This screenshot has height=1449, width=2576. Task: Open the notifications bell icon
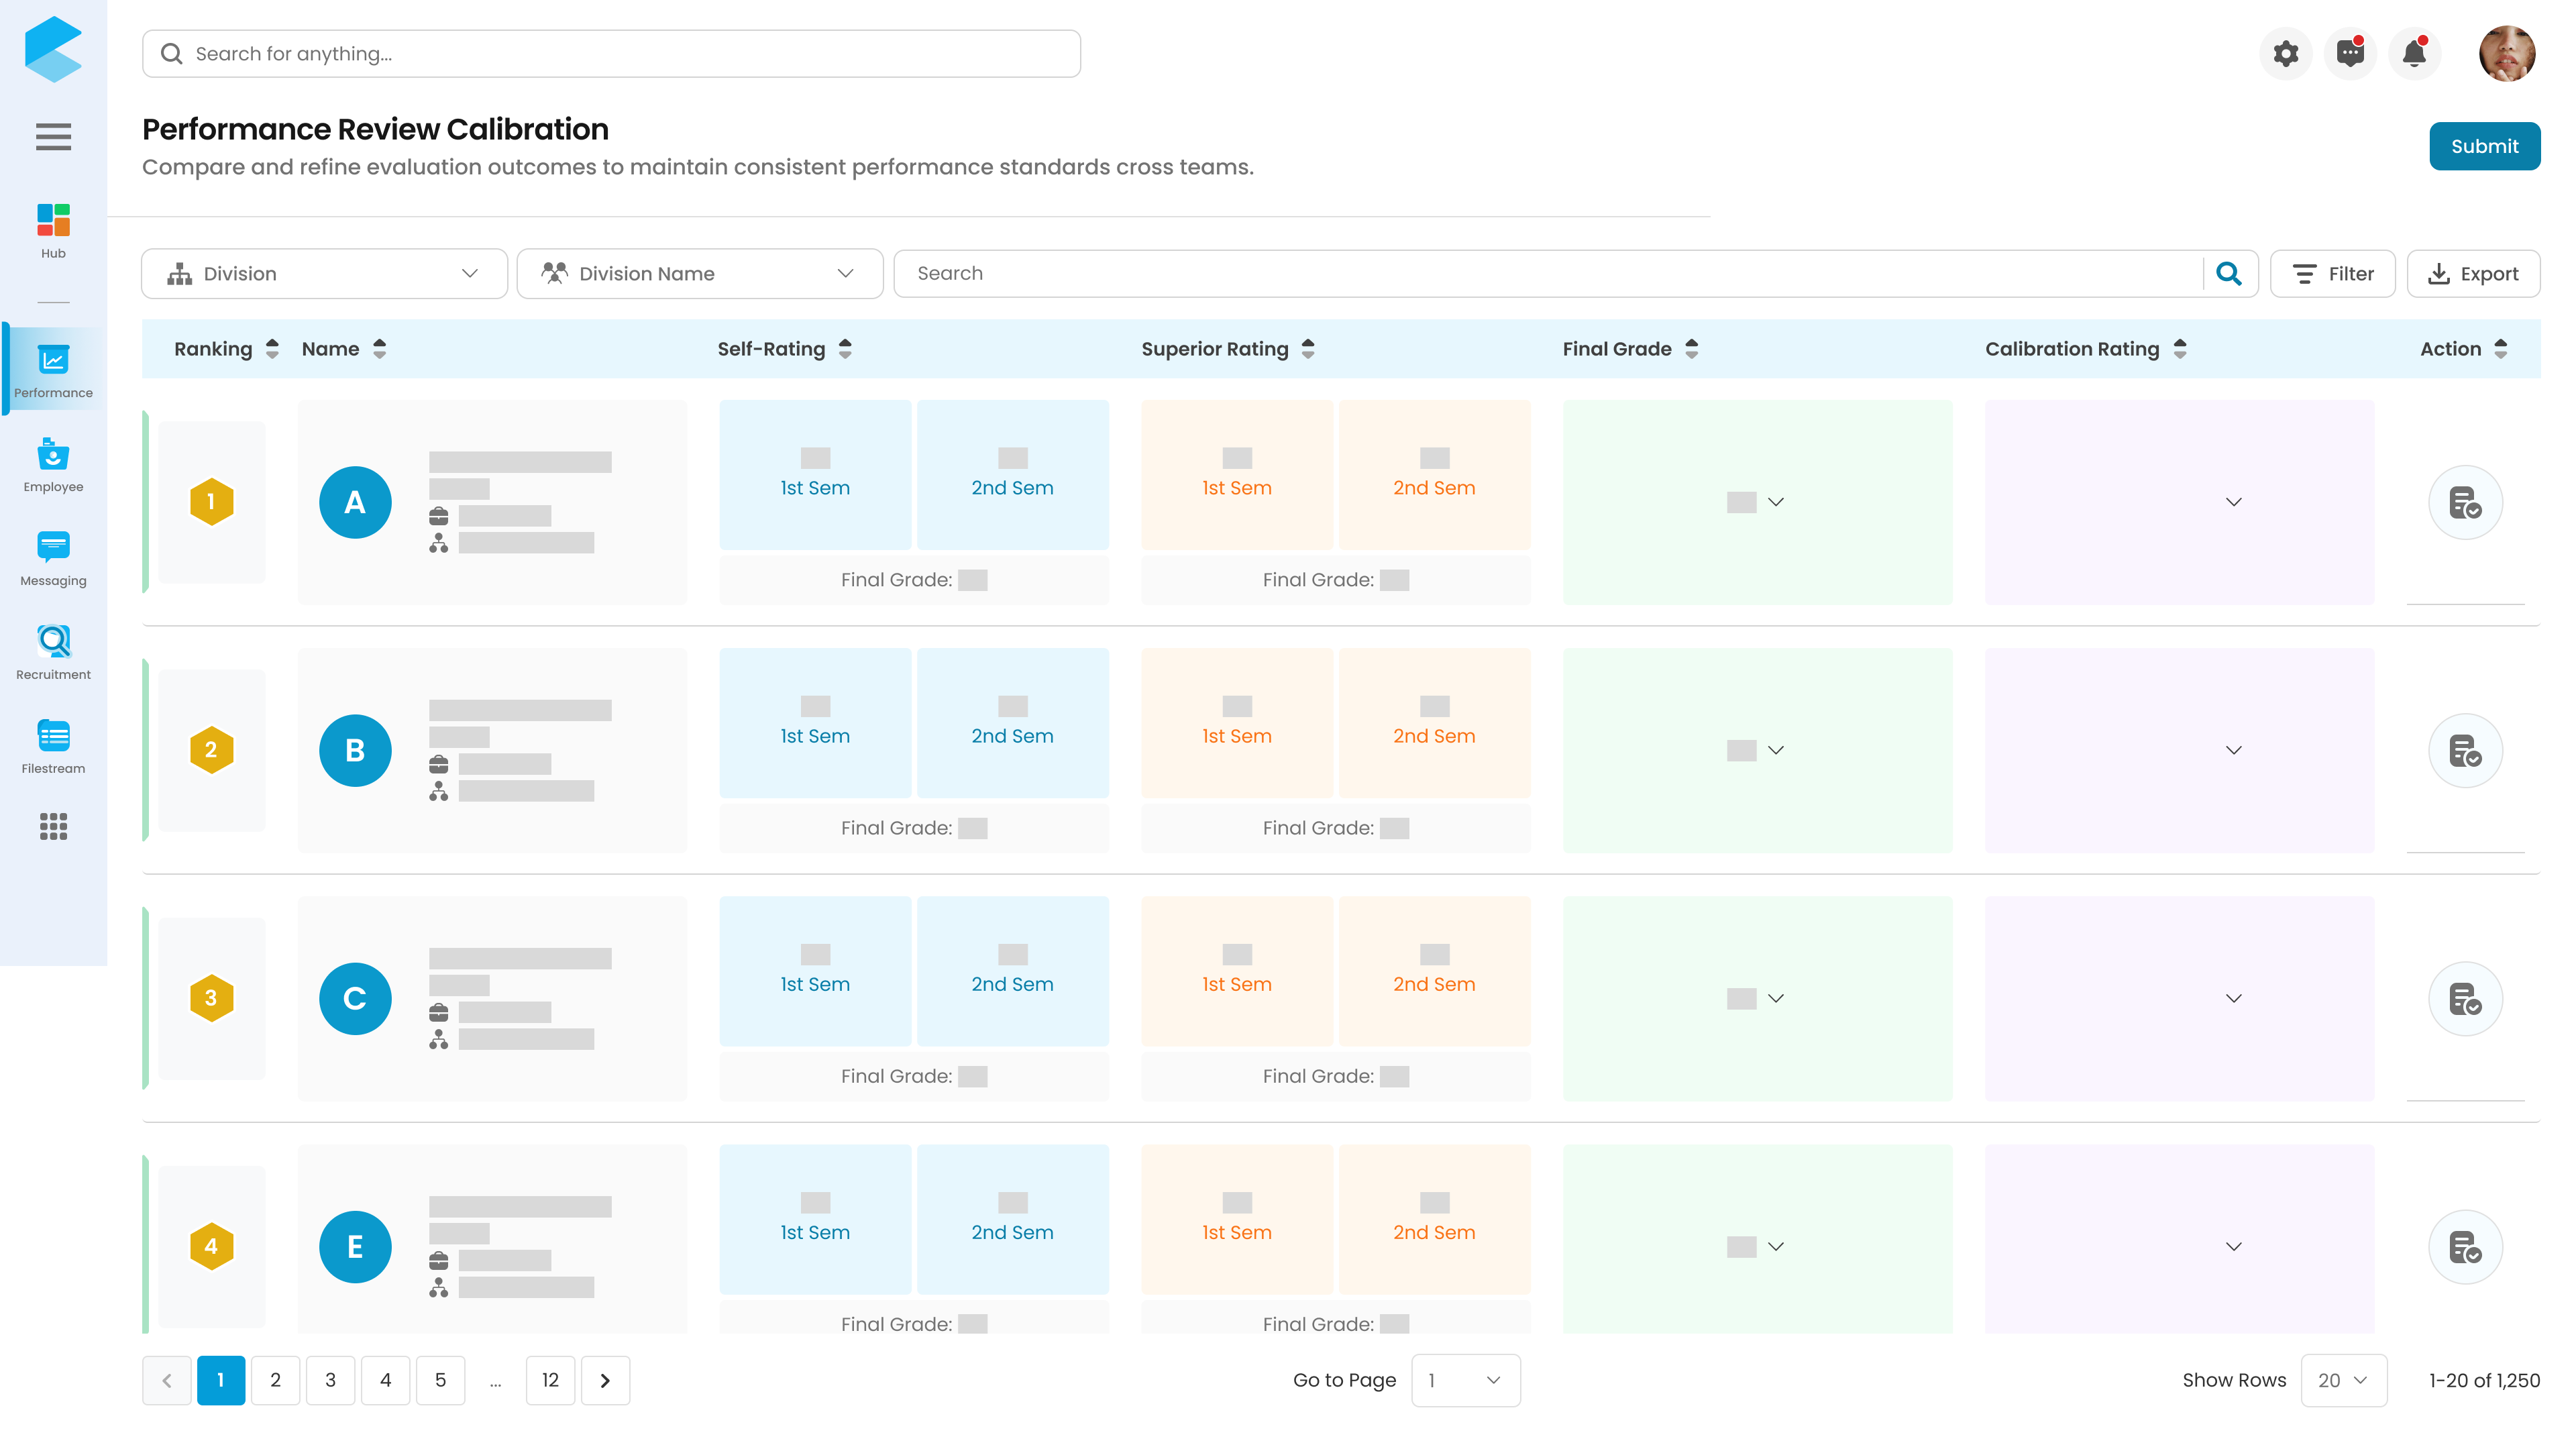click(x=2414, y=53)
